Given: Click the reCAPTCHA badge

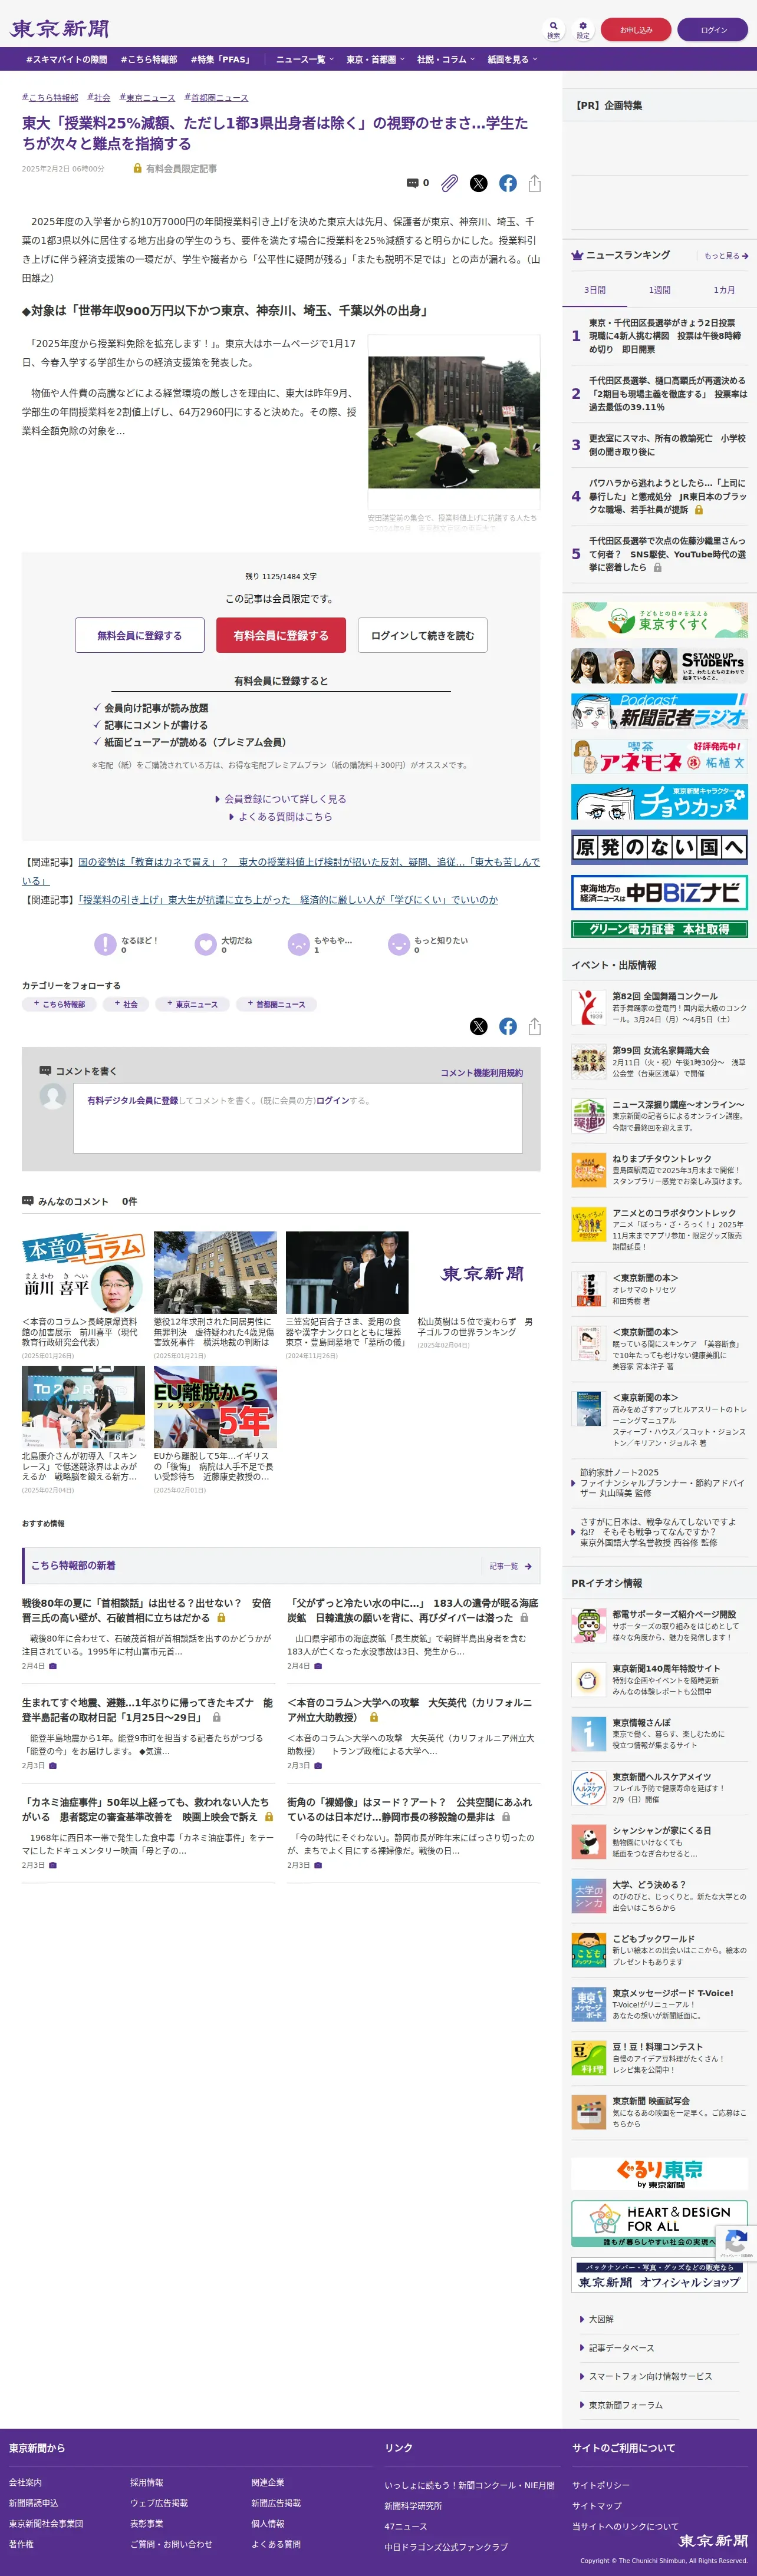Looking at the screenshot, I should pyautogui.click(x=736, y=2243).
